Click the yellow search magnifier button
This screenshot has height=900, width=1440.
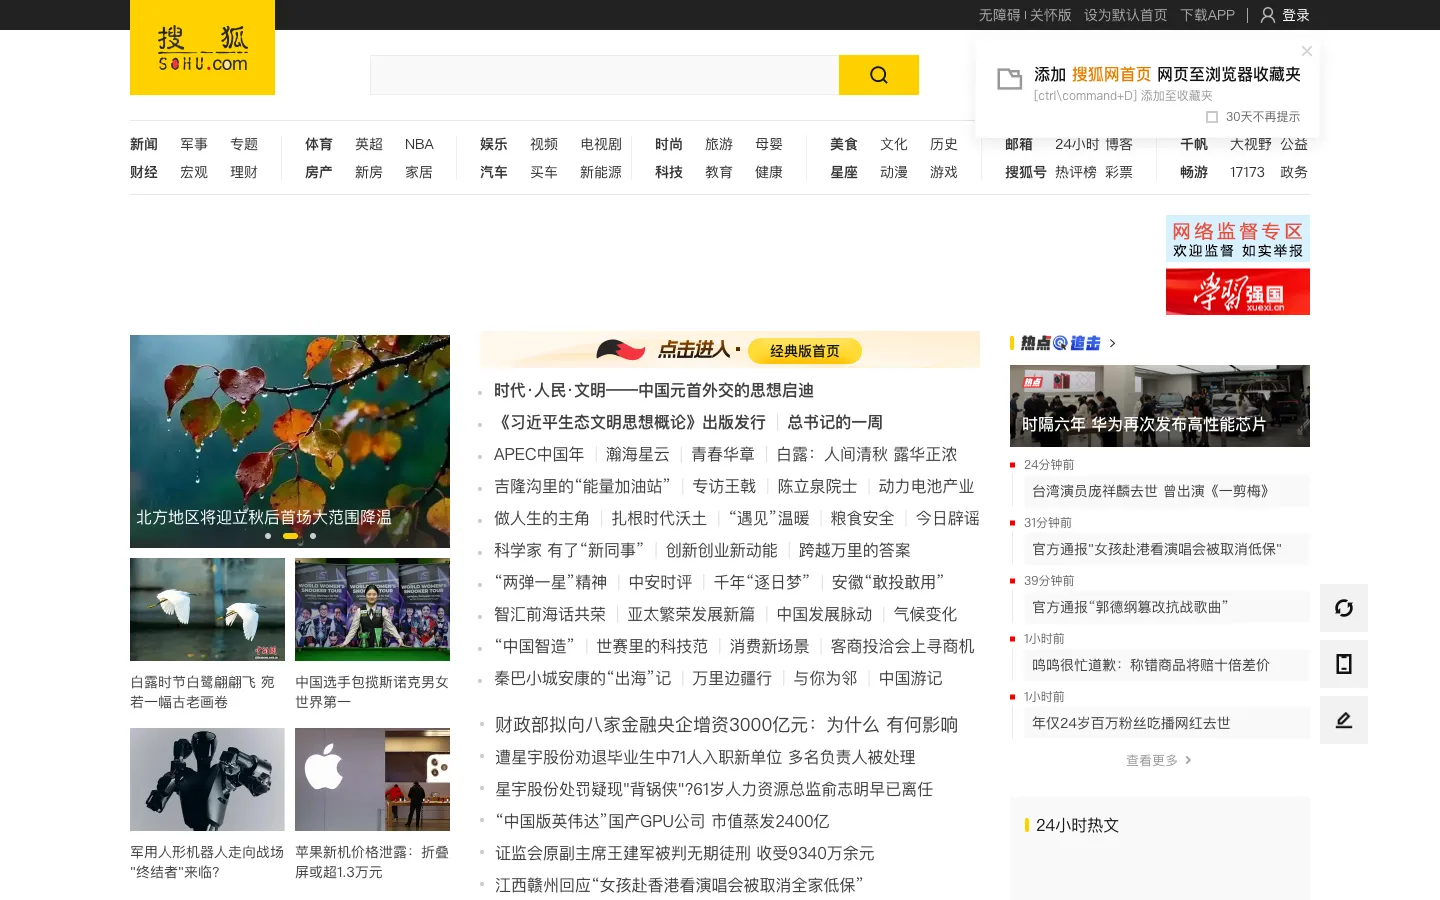(878, 75)
